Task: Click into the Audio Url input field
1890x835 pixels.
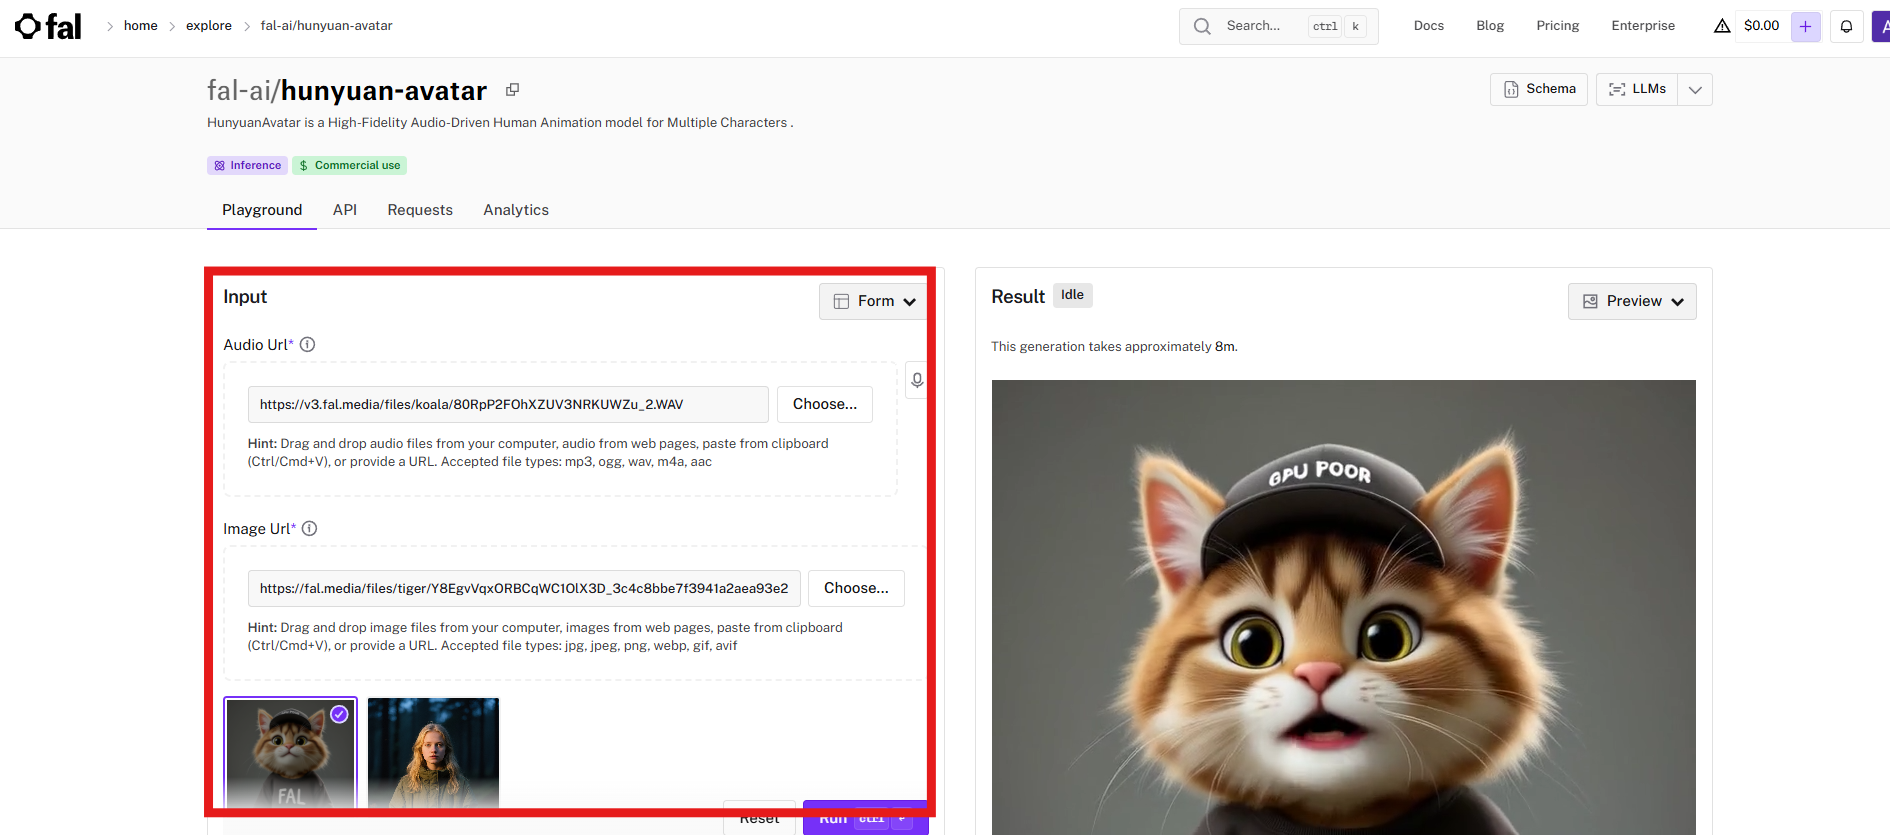Action: tap(508, 405)
